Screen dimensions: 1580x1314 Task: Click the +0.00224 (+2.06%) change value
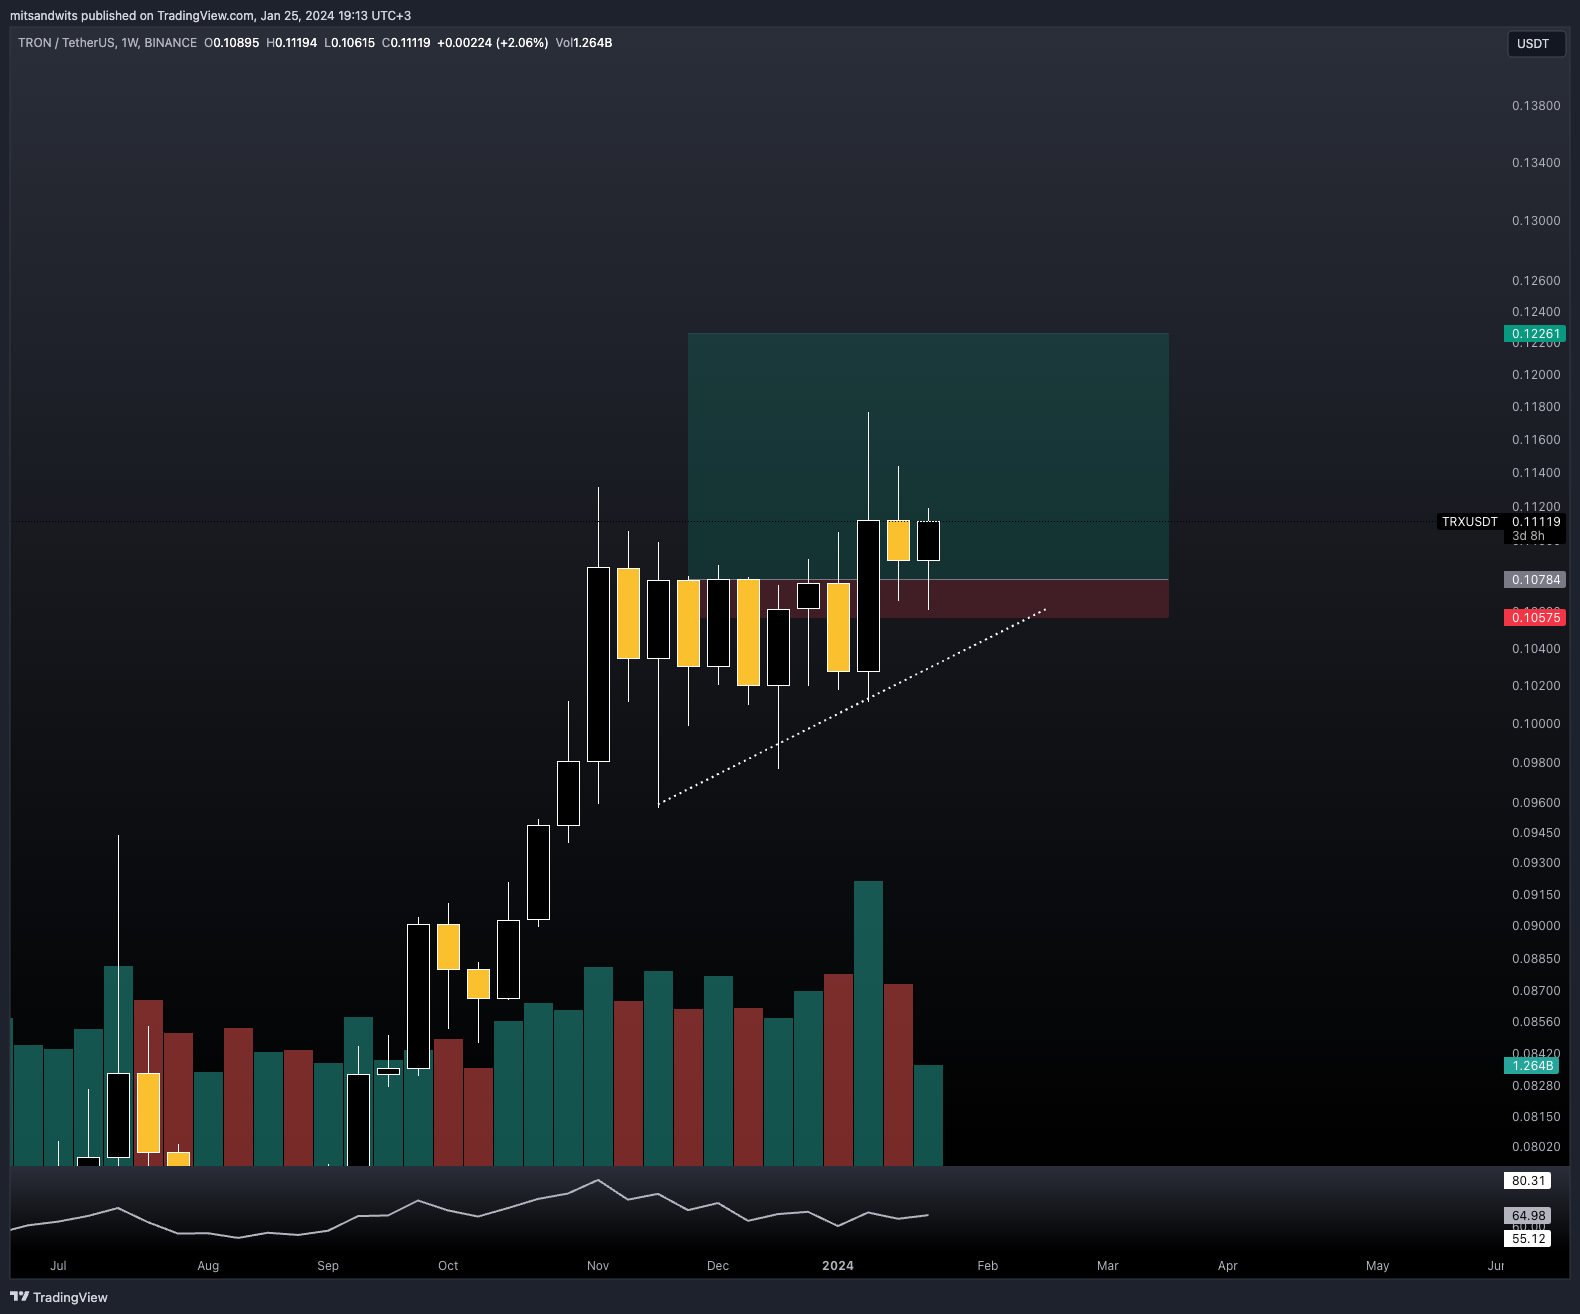coord(493,43)
